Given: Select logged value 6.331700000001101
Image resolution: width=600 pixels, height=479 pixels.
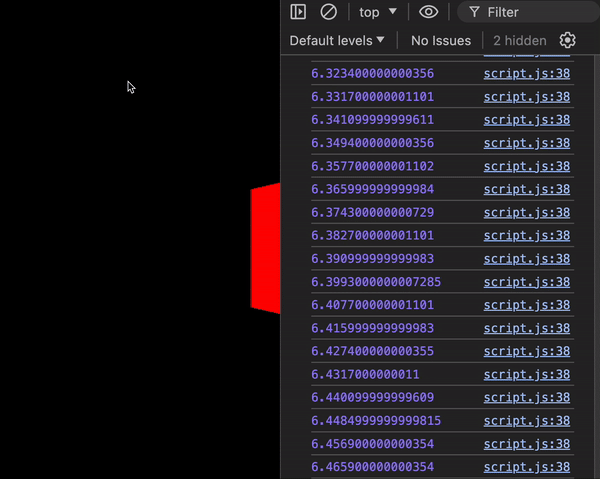Looking at the screenshot, I should [x=372, y=97].
